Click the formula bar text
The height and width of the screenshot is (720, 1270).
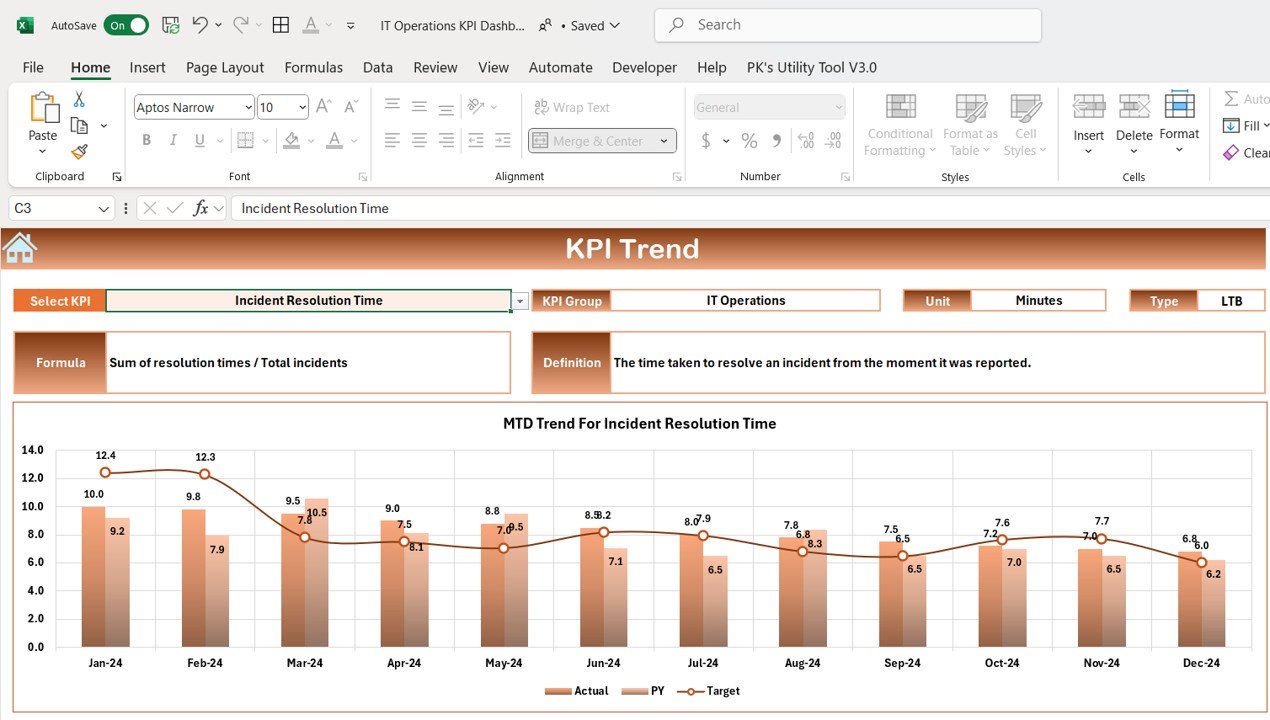click(x=315, y=208)
